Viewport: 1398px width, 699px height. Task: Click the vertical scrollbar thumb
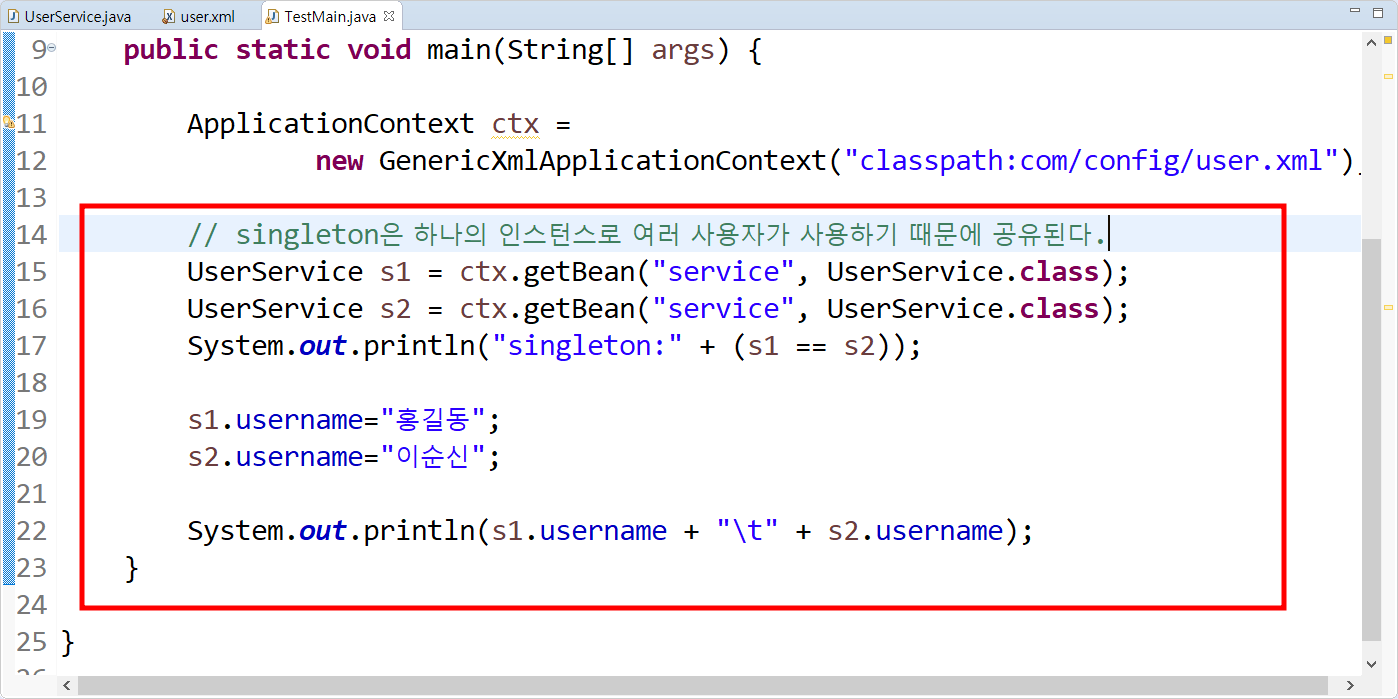point(1371,440)
